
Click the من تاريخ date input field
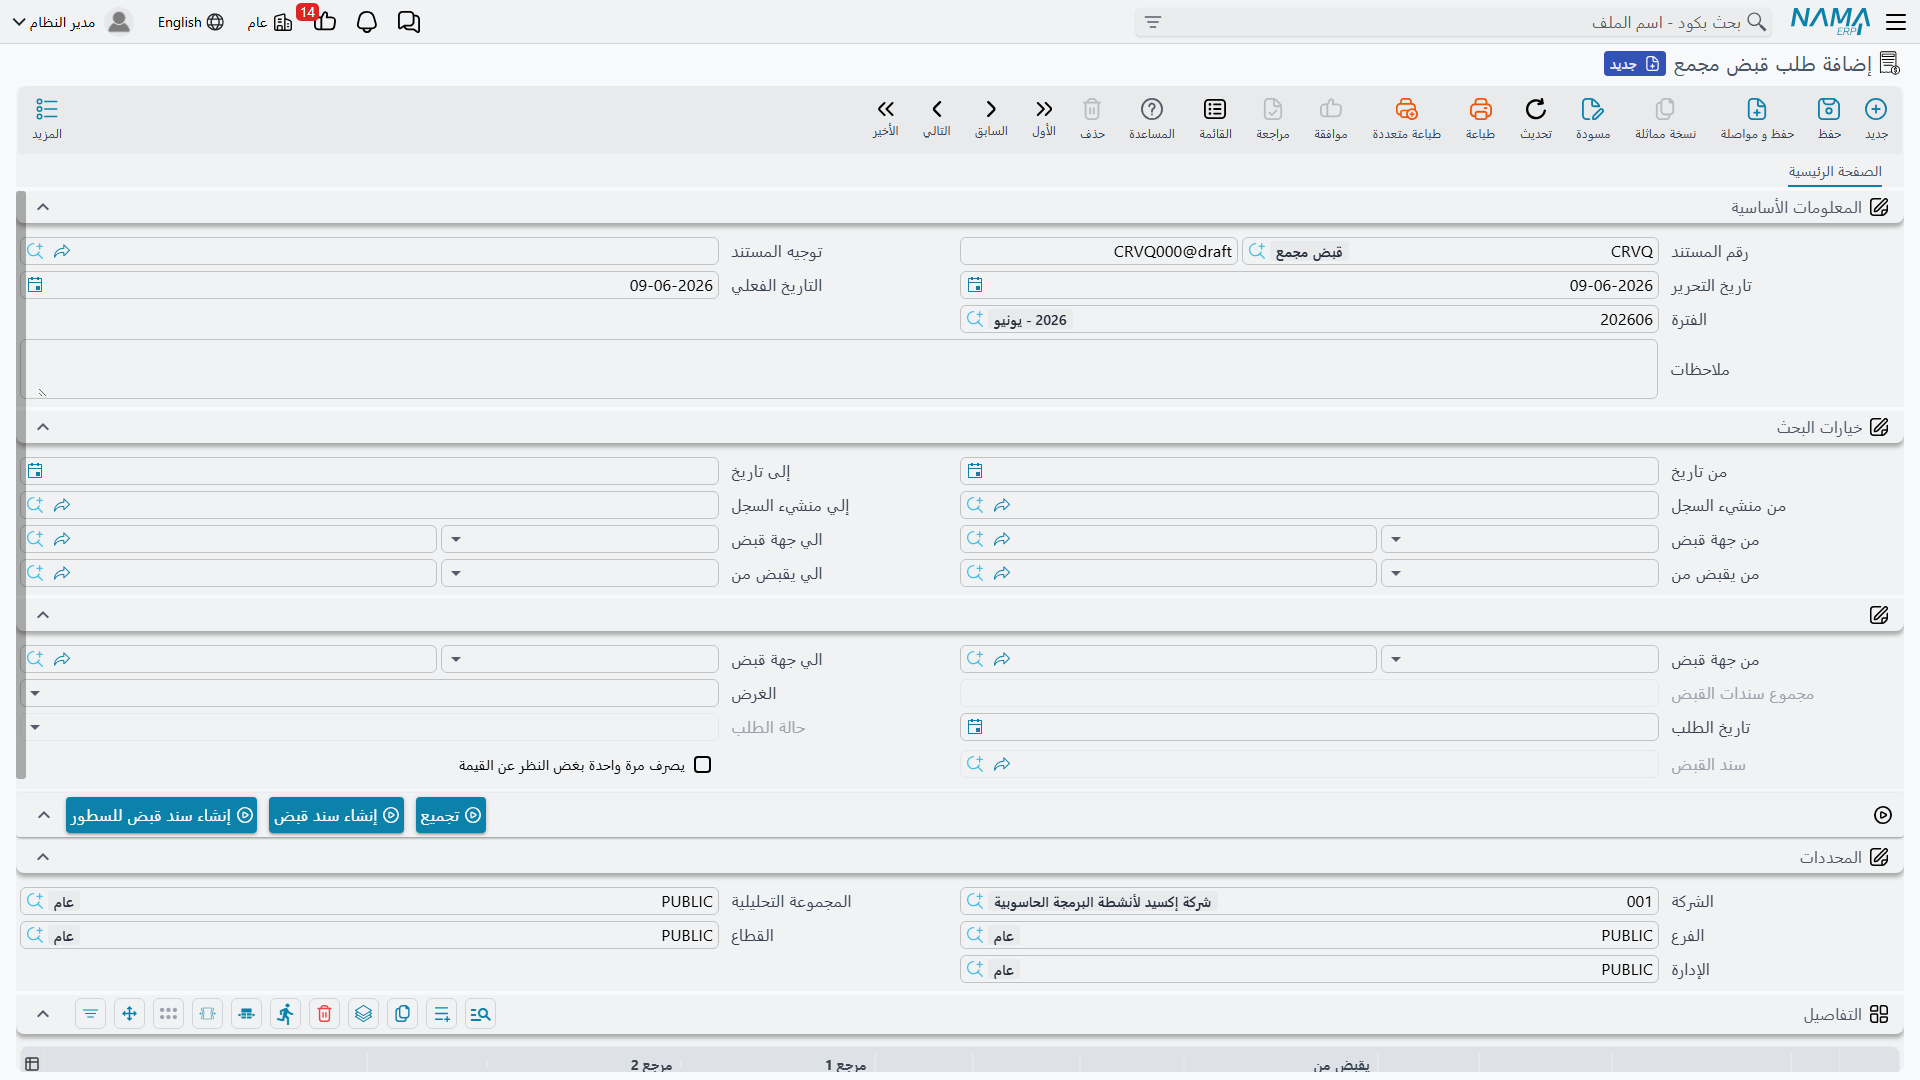coord(1309,471)
